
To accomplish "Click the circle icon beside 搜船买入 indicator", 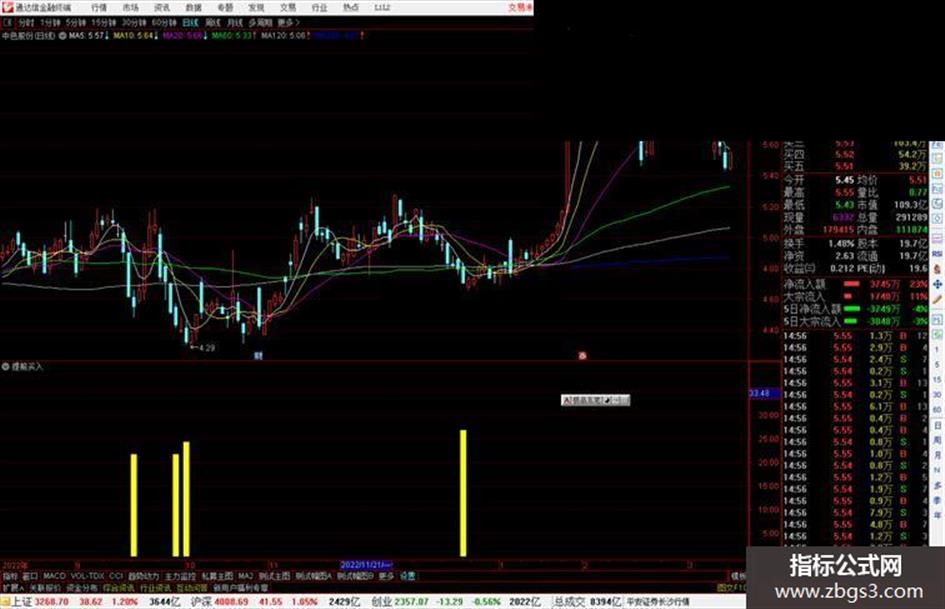I will tap(6, 366).
